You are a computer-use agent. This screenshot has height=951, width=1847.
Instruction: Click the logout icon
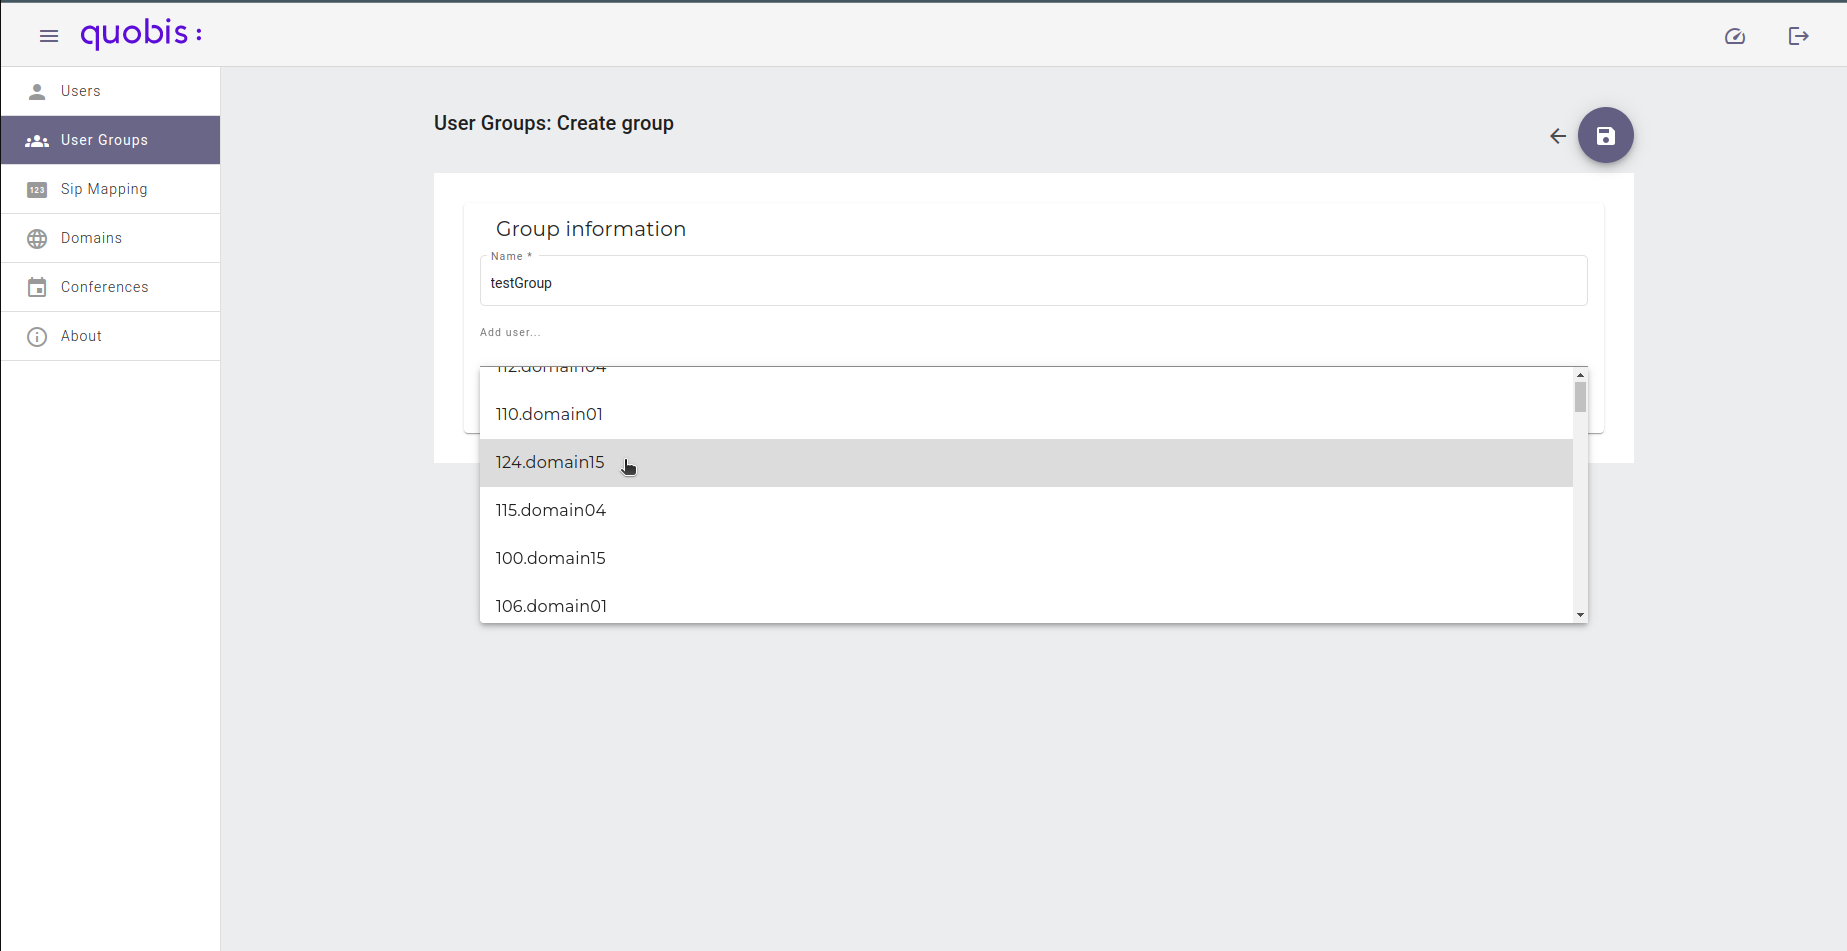1799,36
